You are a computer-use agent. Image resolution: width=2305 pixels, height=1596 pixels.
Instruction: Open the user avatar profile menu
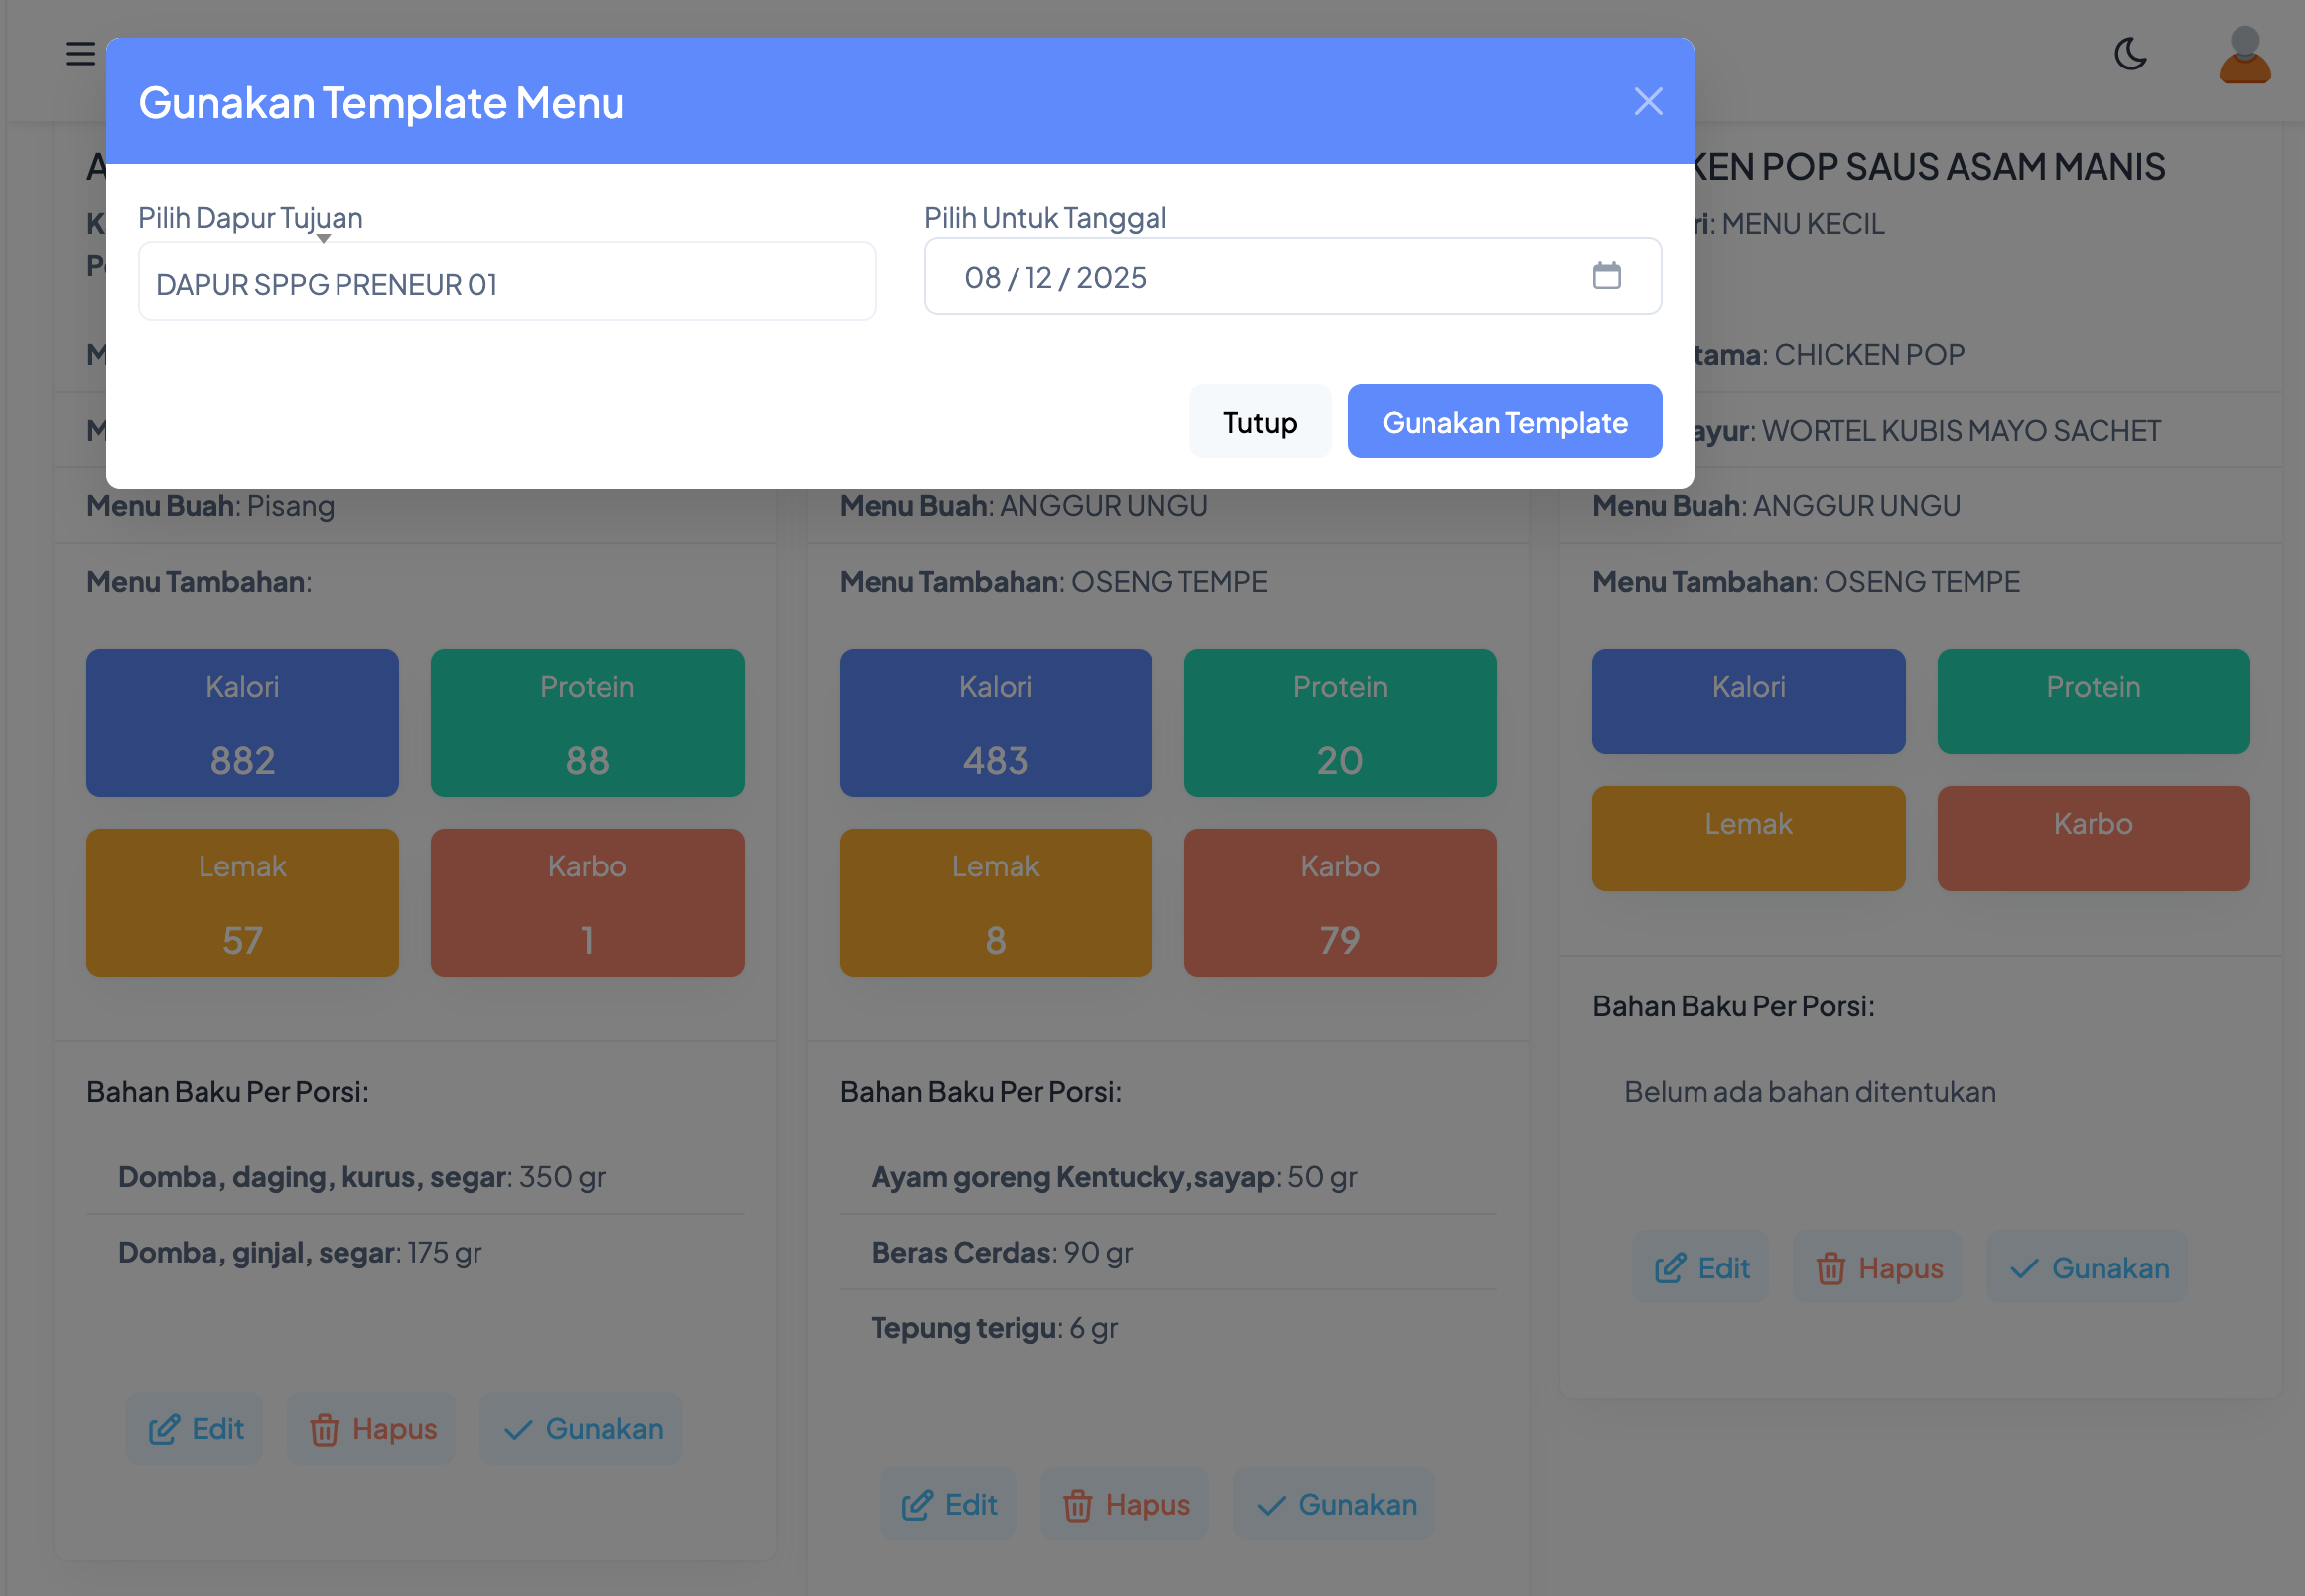(2244, 55)
